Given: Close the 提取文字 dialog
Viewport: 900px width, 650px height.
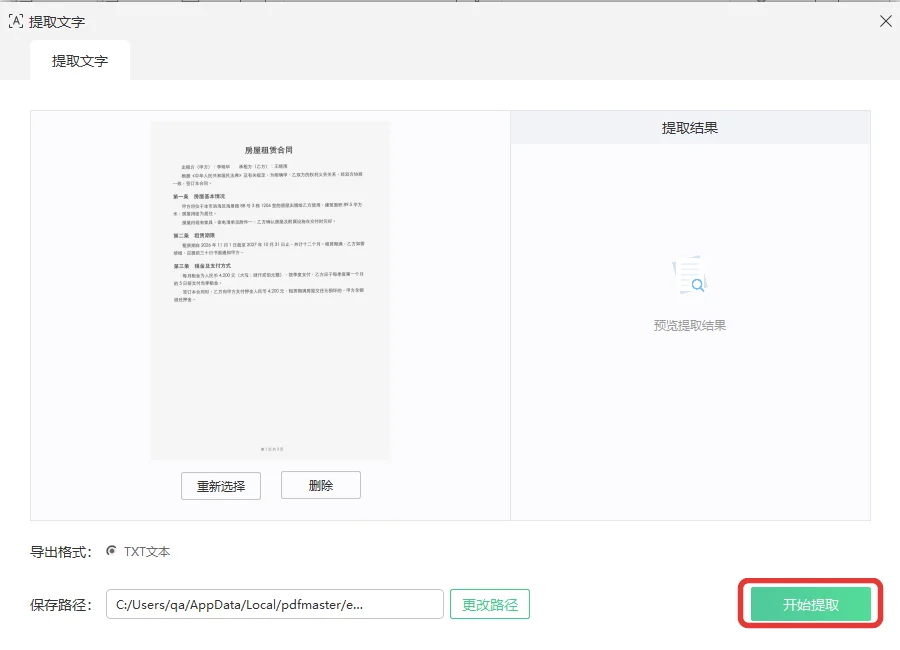Looking at the screenshot, I should [x=886, y=21].
